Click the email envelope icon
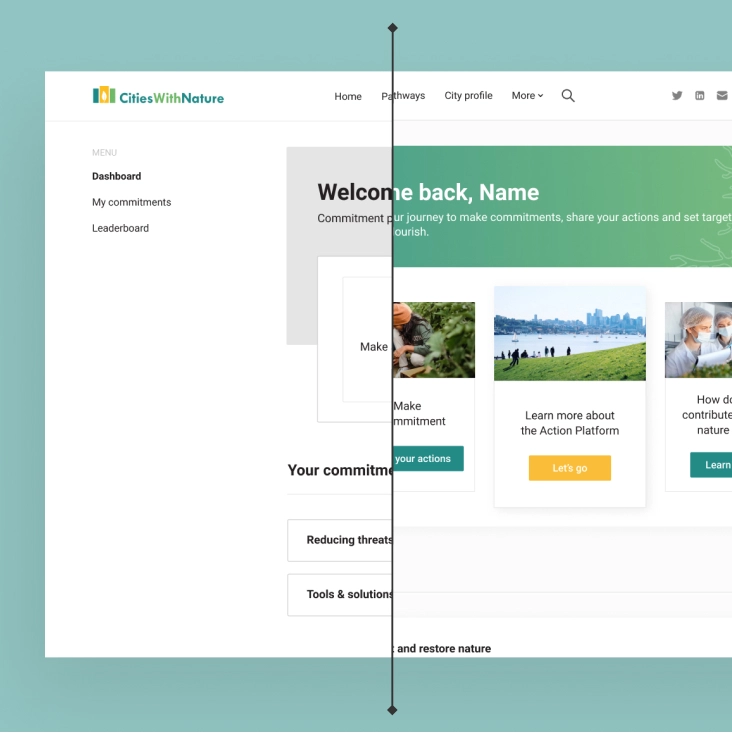 tap(722, 95)
